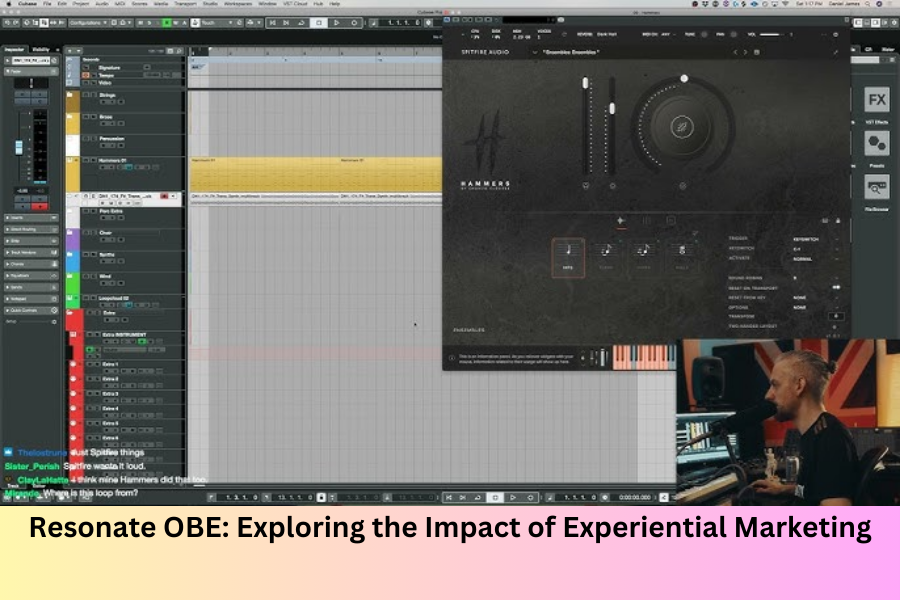Expand the Direct Routing section in Inspector
900x600 pixels.
pos(32,229)
